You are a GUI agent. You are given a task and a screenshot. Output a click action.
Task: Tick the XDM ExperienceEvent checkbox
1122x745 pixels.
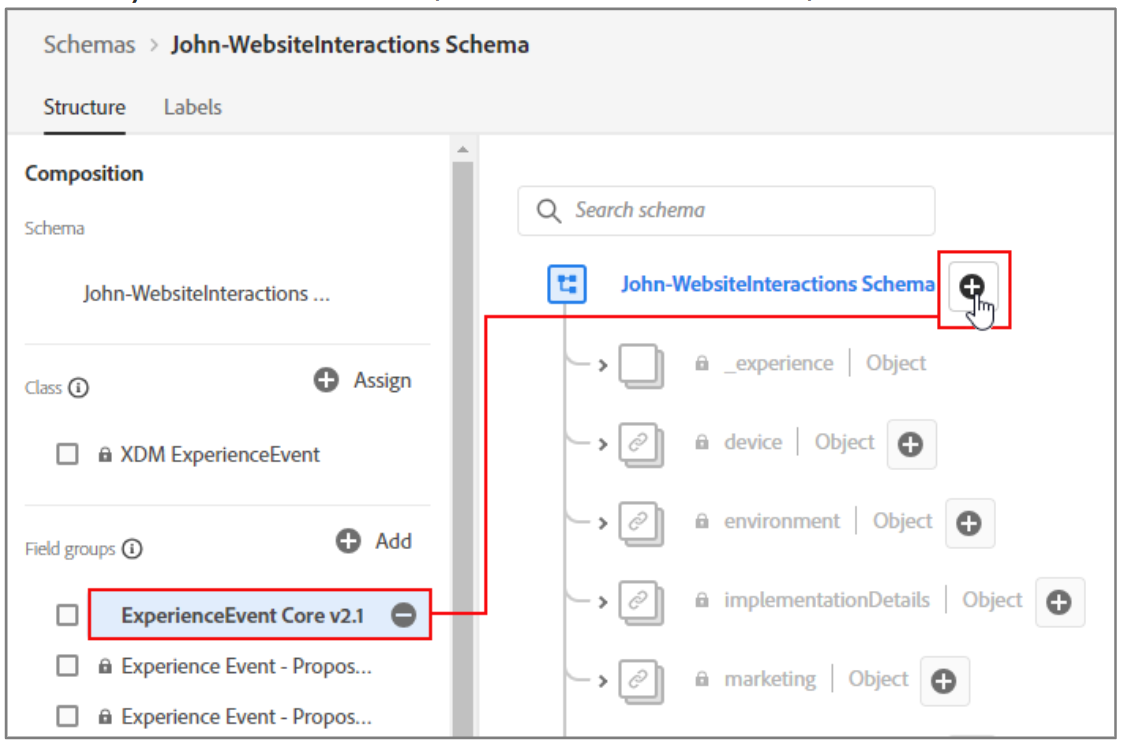[67, 454]
